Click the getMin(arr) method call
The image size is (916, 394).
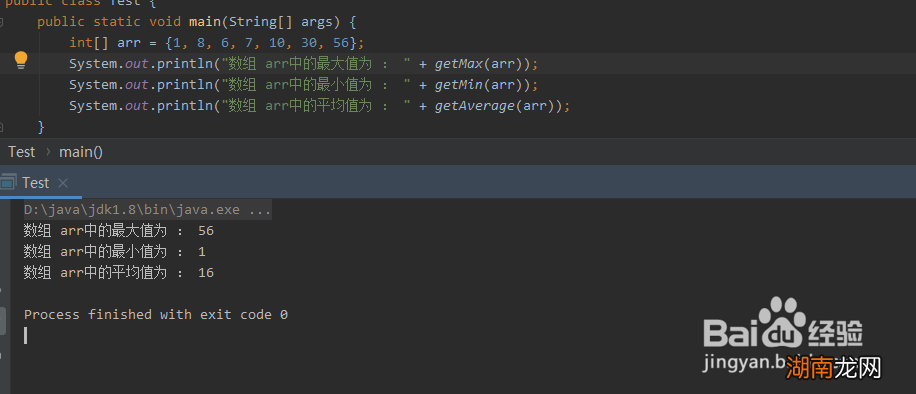pyautogui.click(x=482, y=85)
